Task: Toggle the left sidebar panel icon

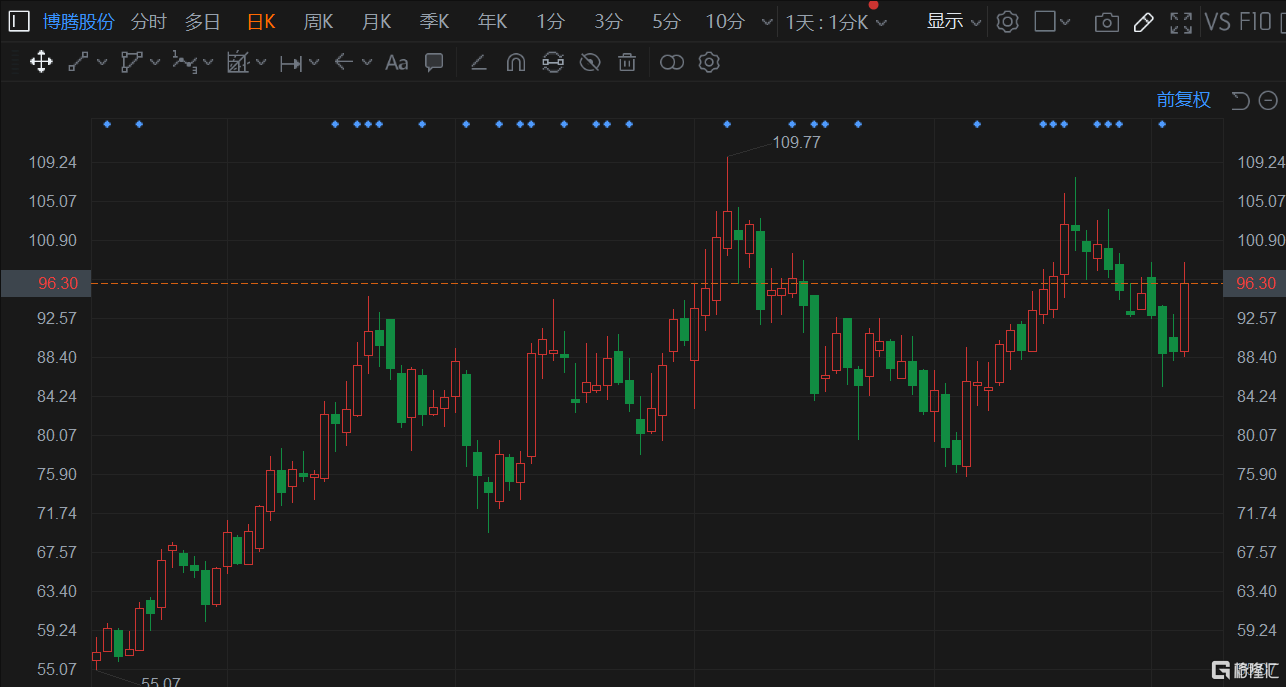Action: click(x=20, y=21)
